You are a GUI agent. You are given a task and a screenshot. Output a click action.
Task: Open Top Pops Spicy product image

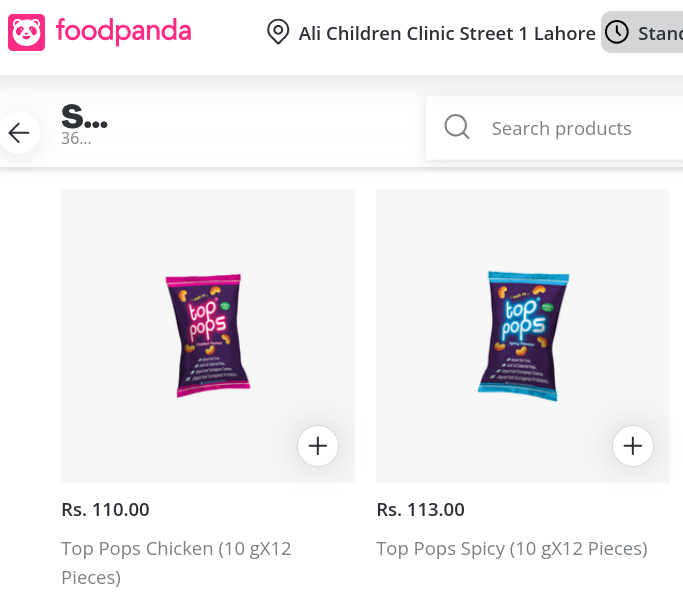[522, 335]
